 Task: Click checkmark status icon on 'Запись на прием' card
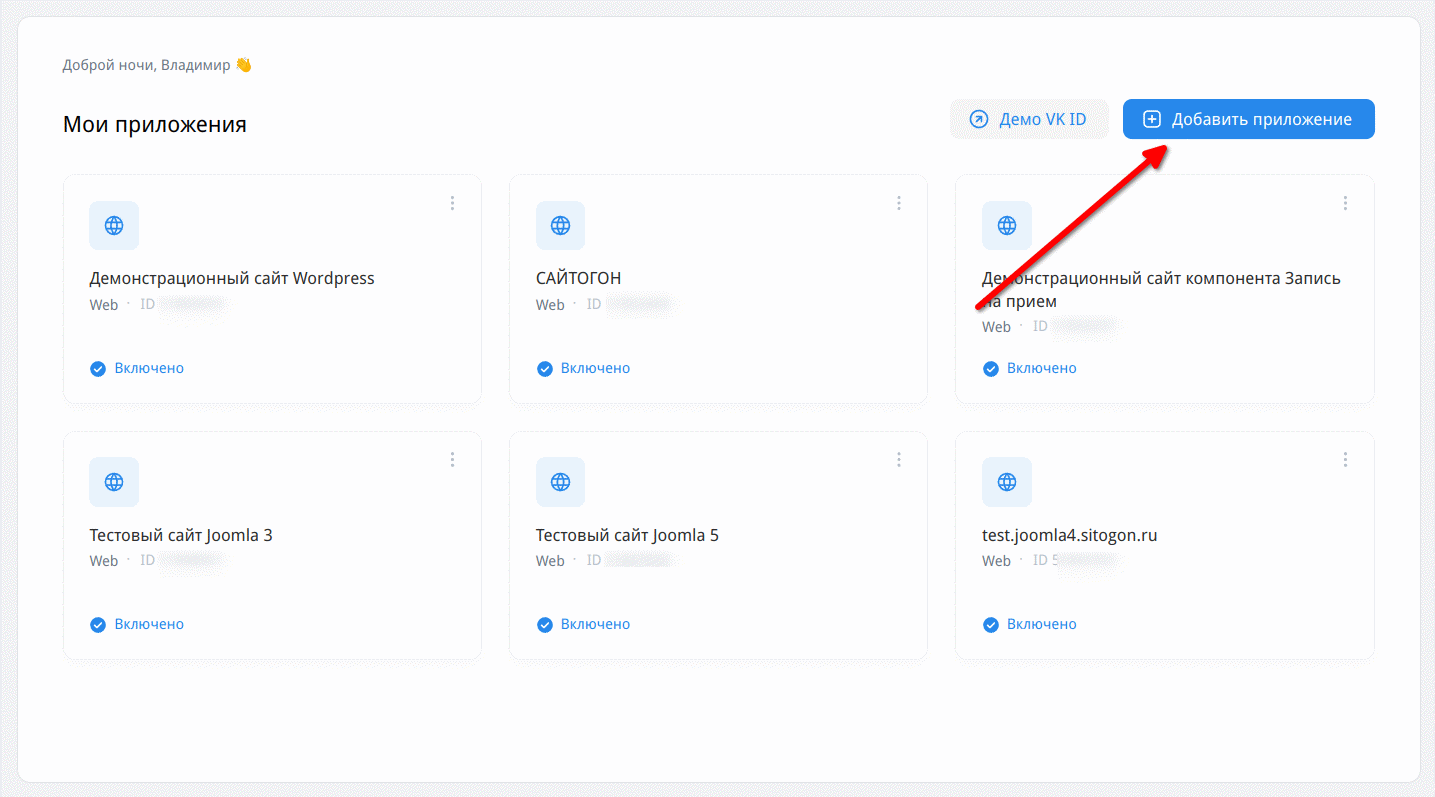tap(991, 368)
